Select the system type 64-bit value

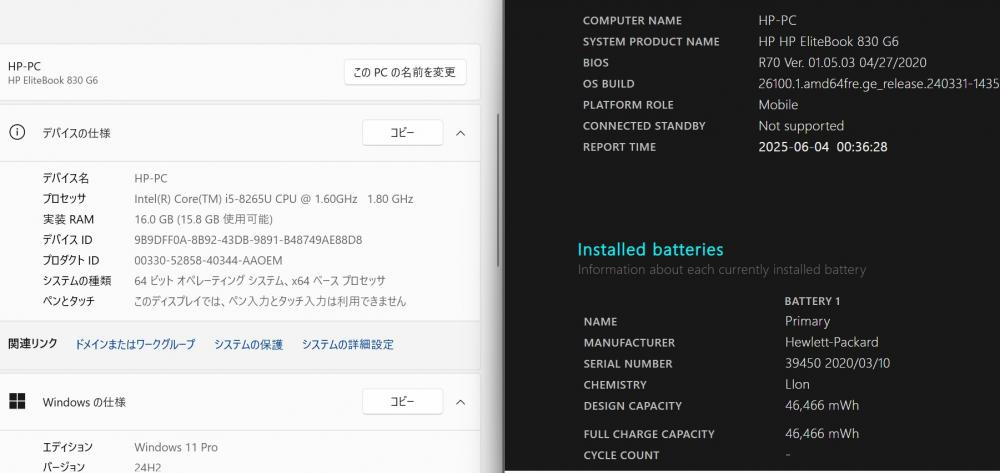260,280
